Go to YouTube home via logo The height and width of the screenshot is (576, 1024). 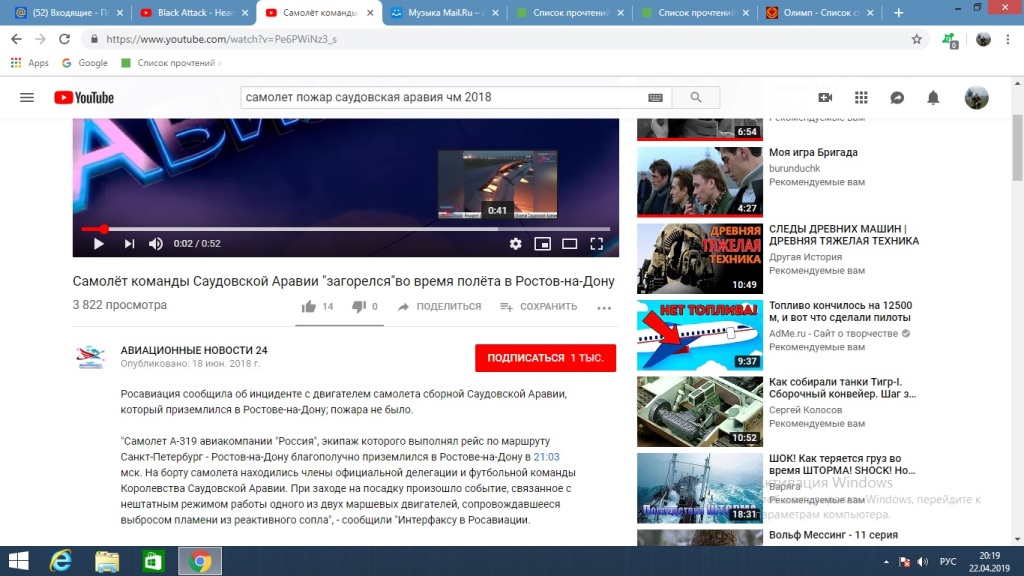click(x=84, y=97)
